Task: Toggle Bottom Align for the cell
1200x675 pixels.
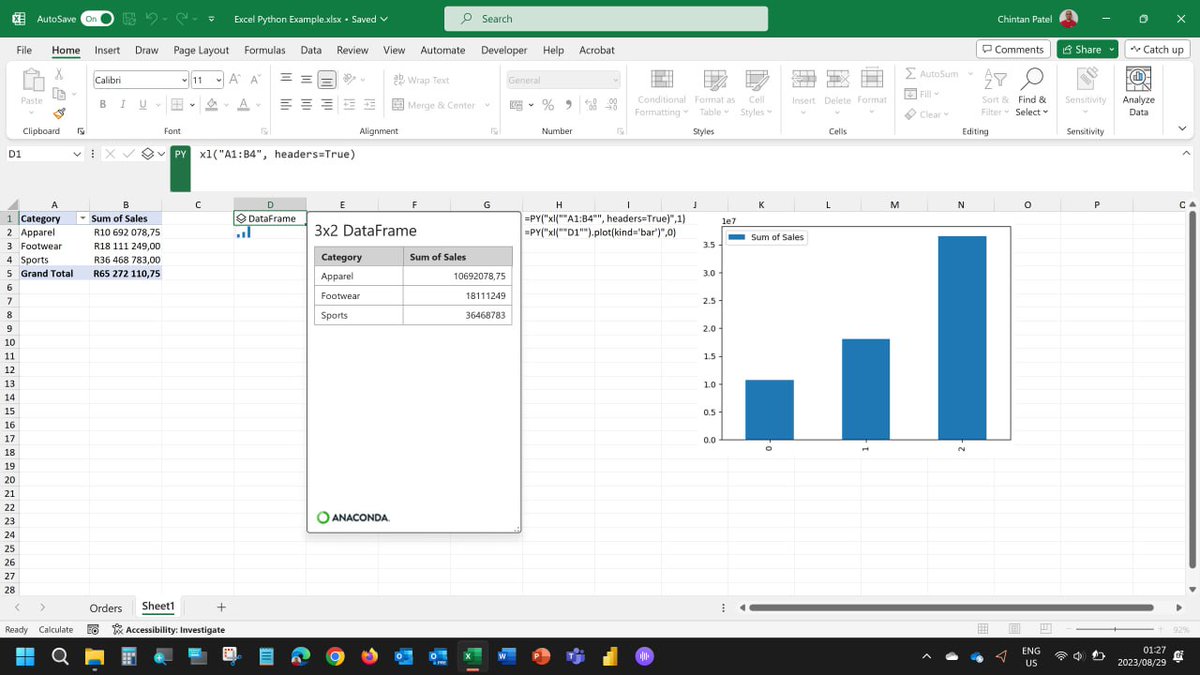Action: 326,80
